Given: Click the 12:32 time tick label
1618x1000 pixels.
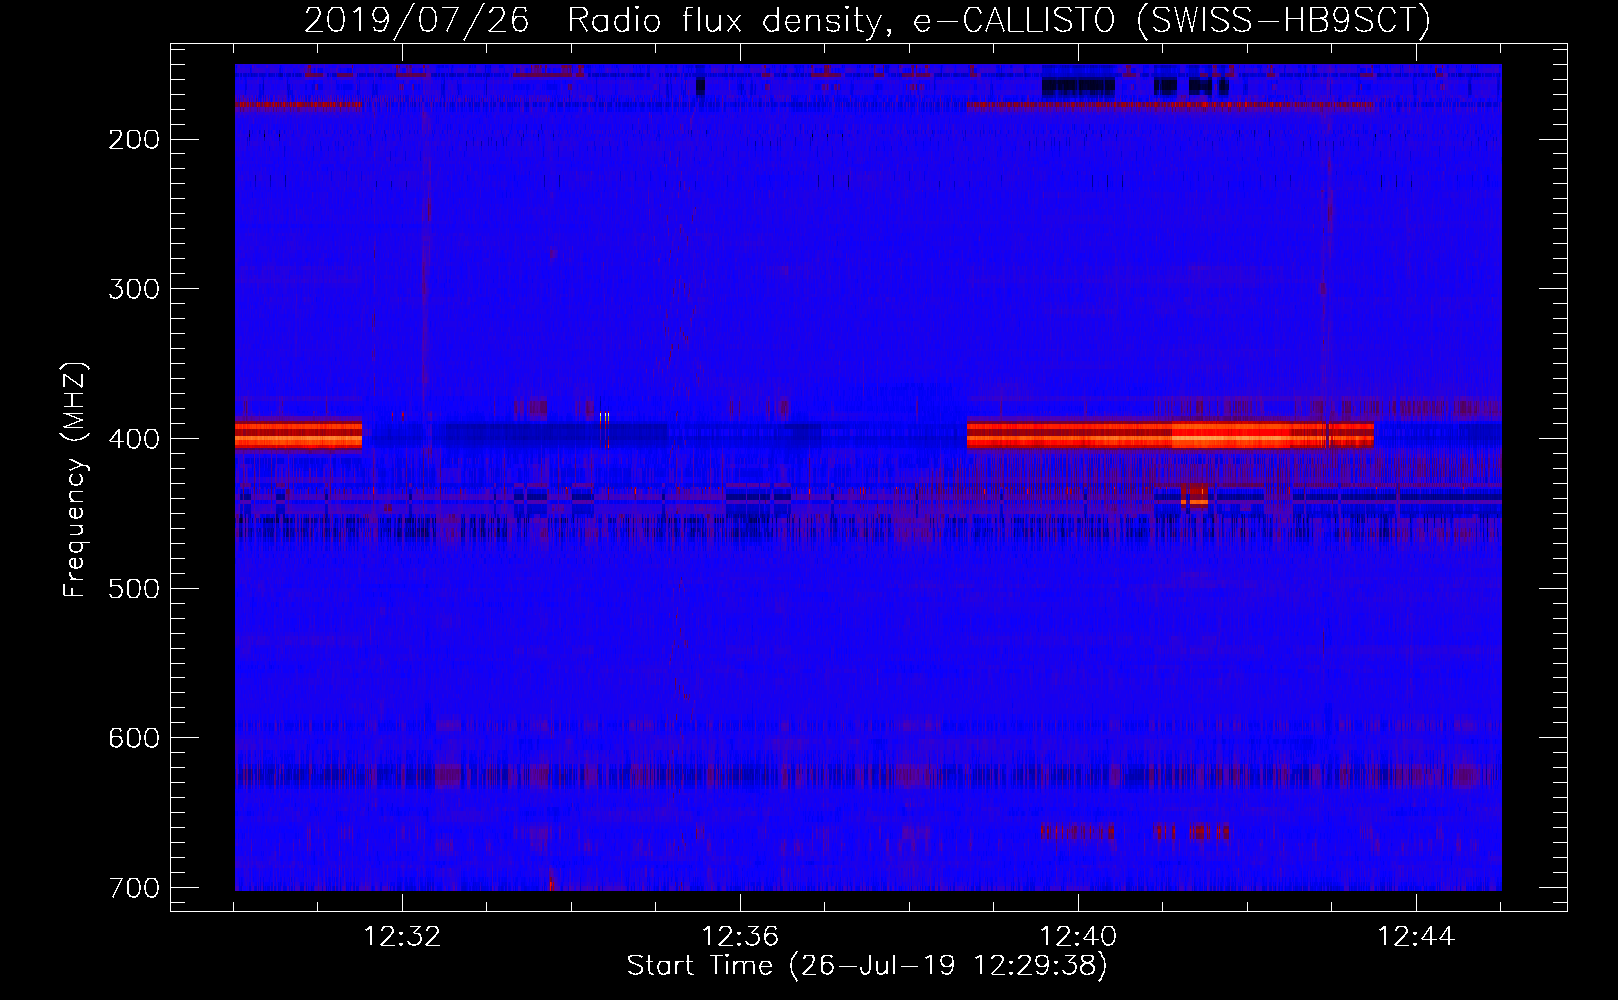Looking at the screenshot, I should [402, 937].
